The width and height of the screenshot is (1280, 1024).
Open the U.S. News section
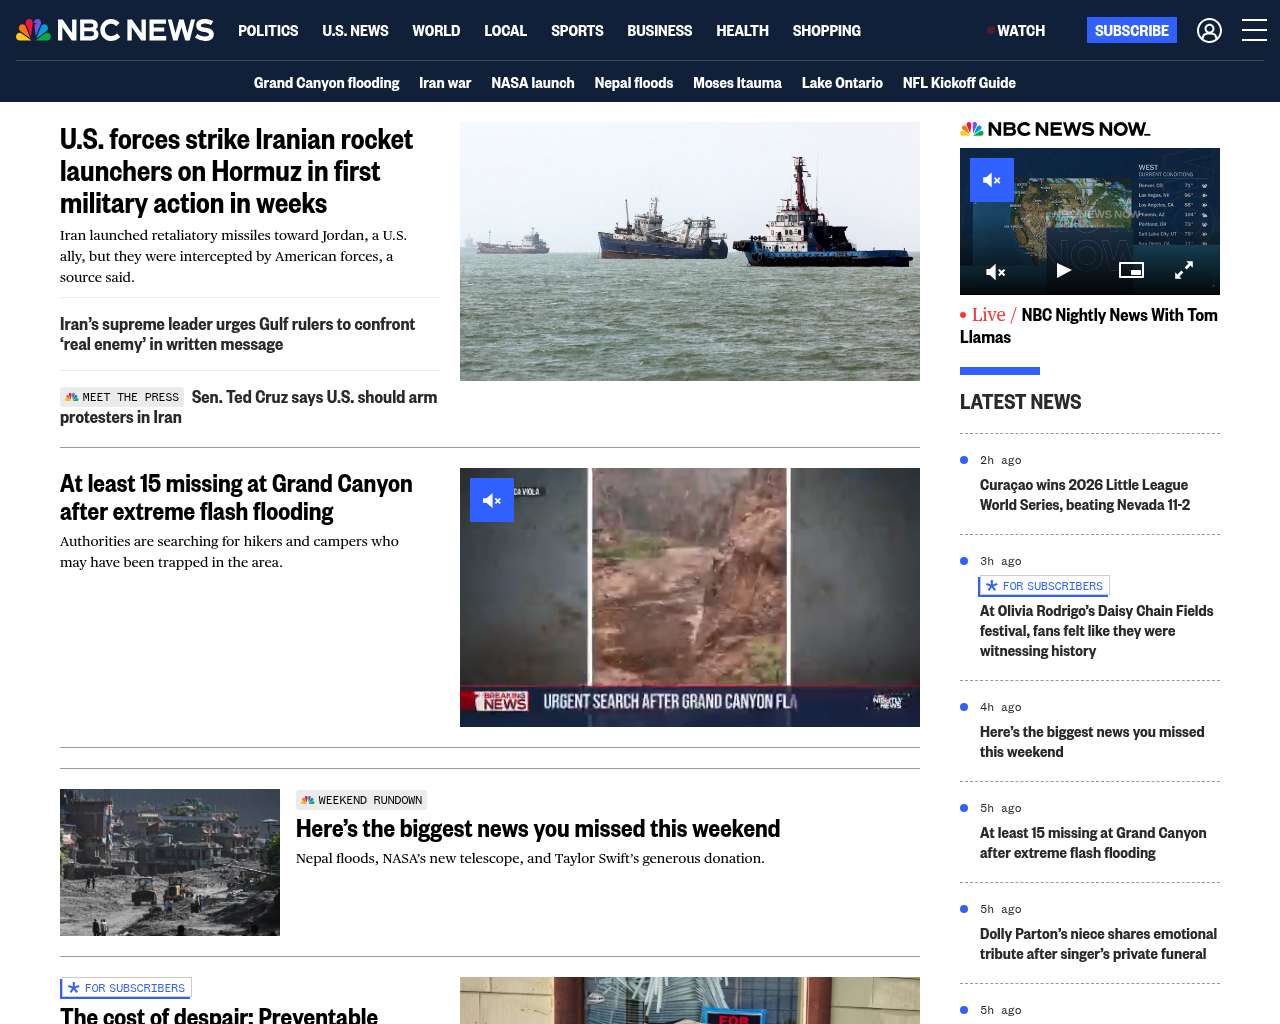(x=355, y=31)
